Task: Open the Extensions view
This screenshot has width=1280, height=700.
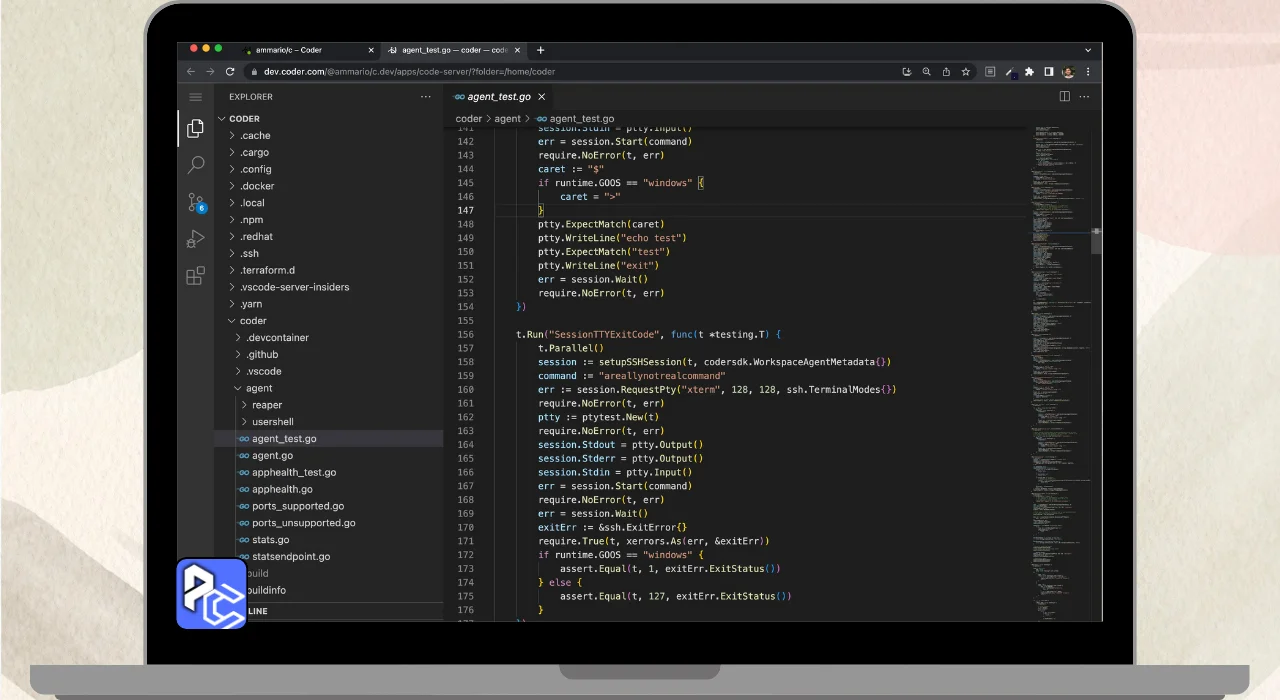Action: click(196, 275)
